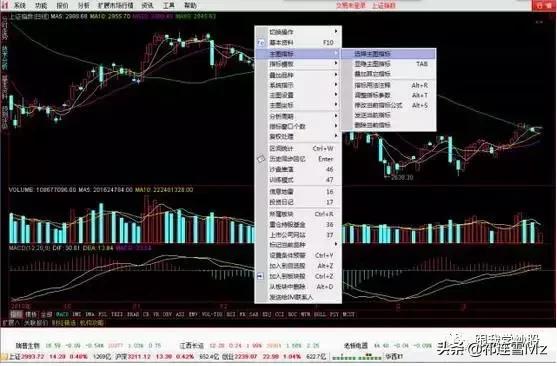The height and width of the screenshot is (366, 557).
Task: Open the 报价 menu
Action: click(x=62, y=5)
